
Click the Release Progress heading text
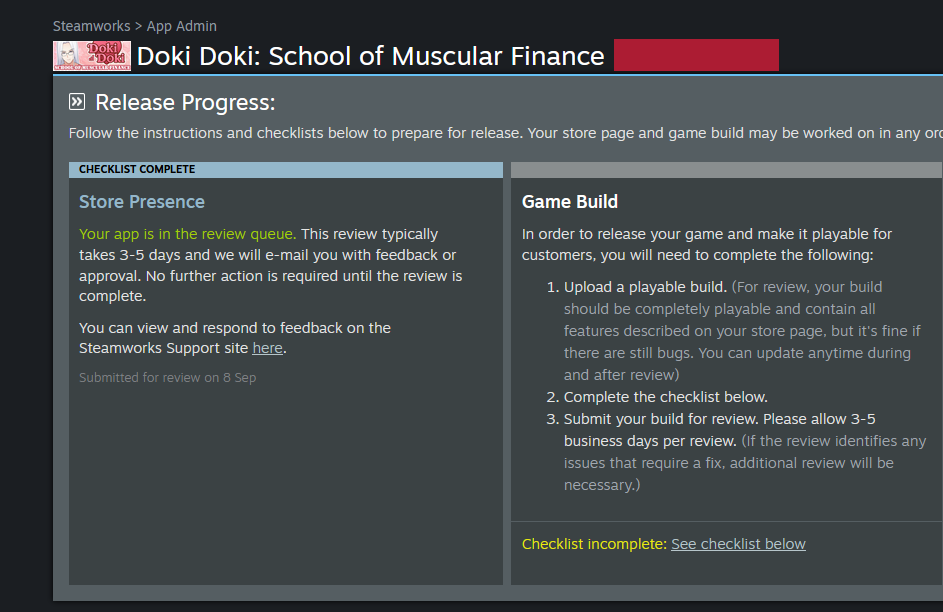(185, 102)
